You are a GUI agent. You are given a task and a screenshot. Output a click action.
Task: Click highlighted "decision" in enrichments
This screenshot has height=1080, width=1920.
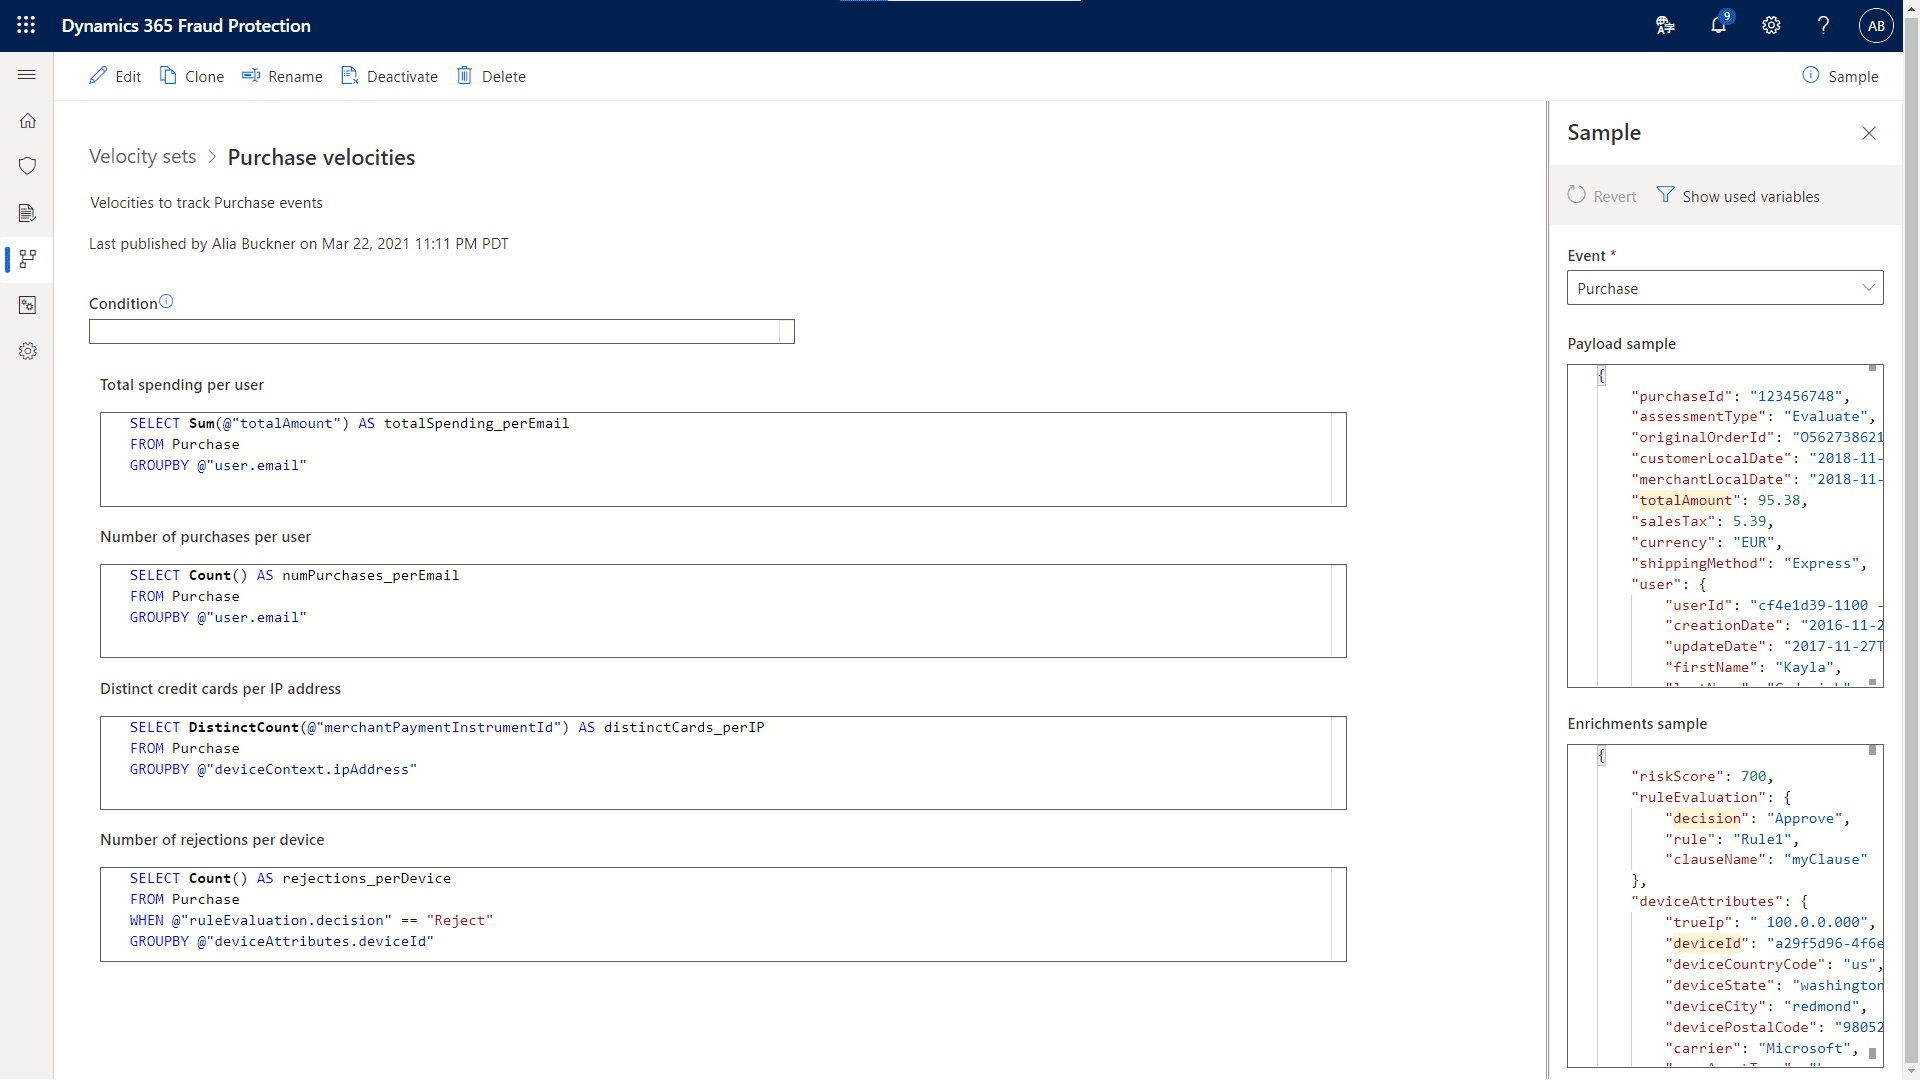[x=1707, y=818]
